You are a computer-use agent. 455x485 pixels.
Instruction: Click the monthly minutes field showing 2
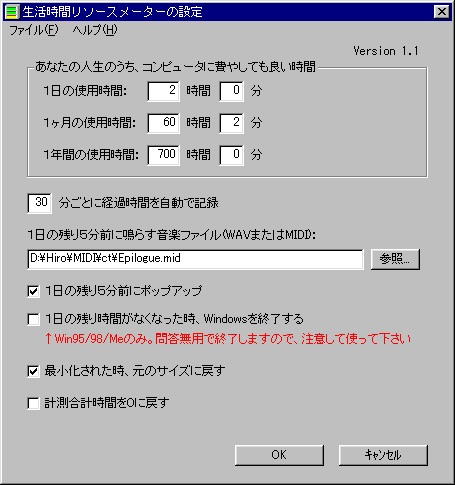click(231, 123)
